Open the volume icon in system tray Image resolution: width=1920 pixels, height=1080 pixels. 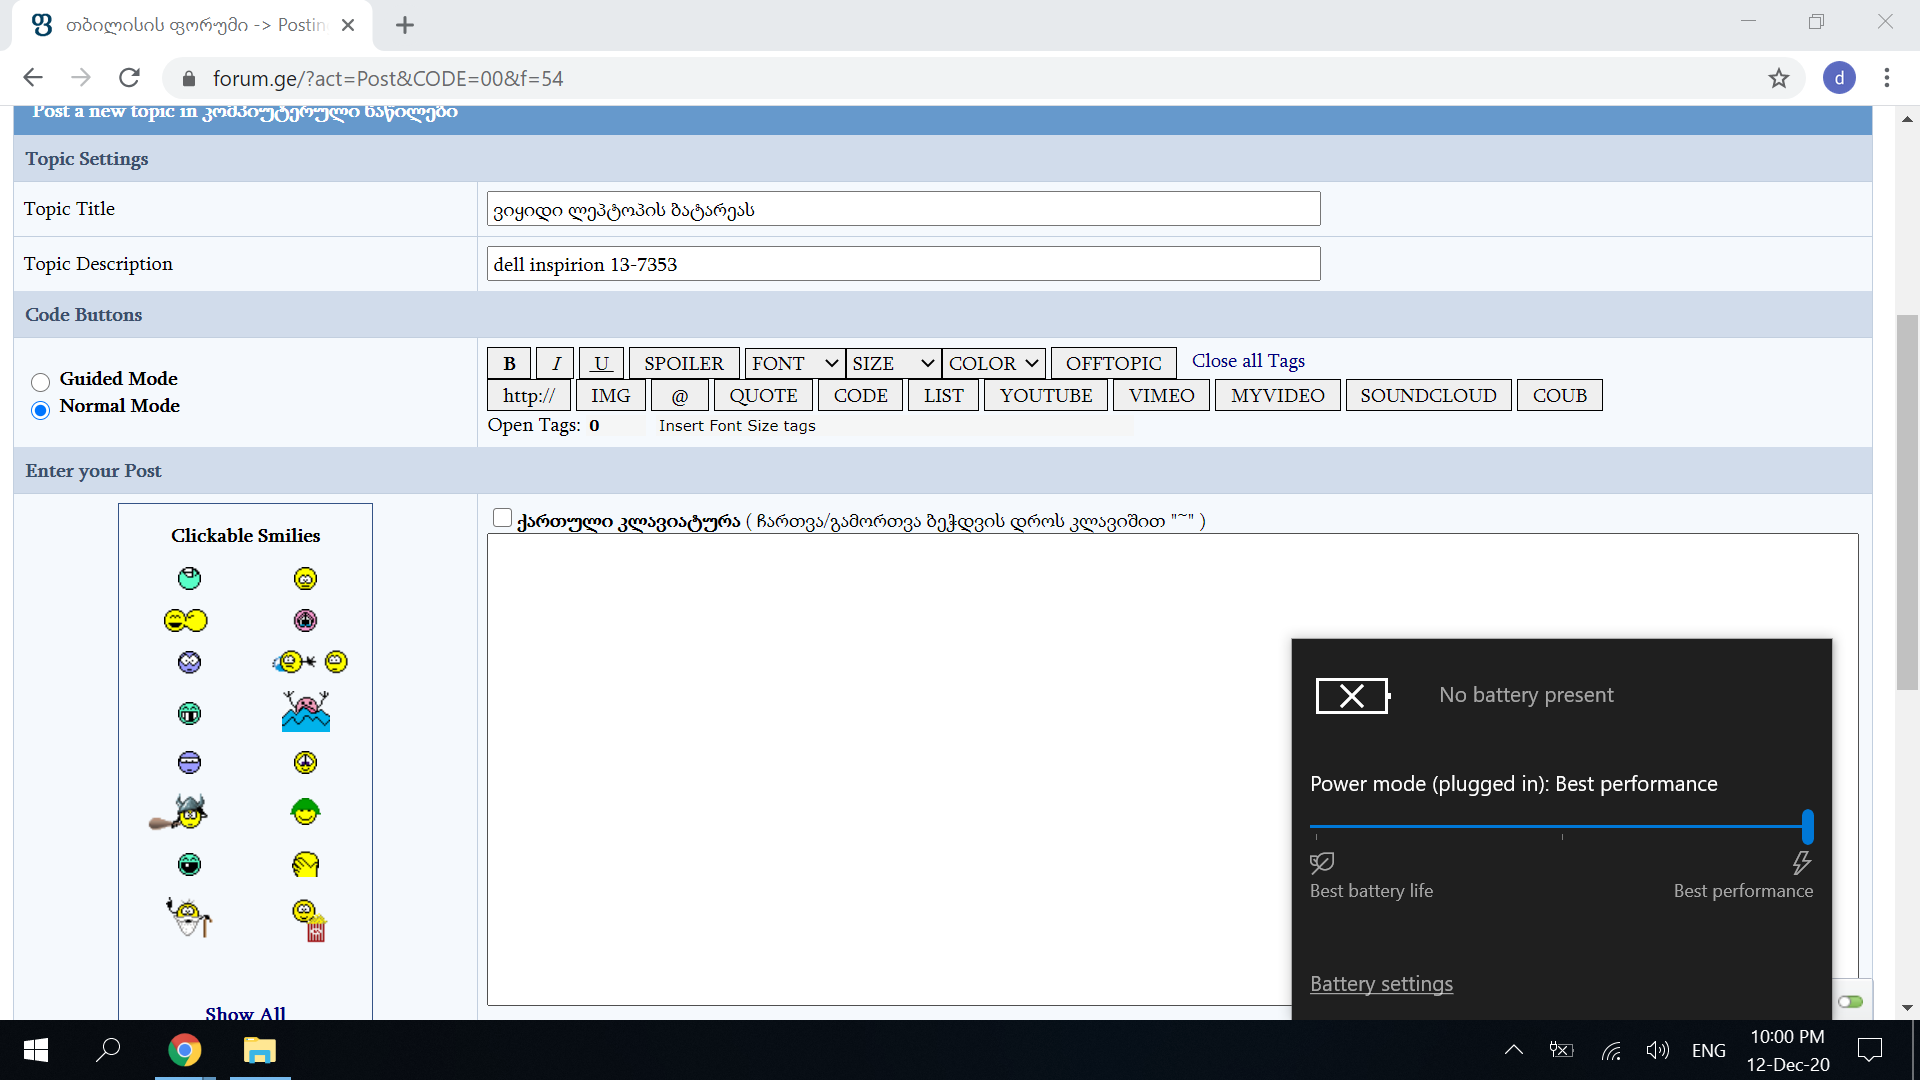1657,1050
